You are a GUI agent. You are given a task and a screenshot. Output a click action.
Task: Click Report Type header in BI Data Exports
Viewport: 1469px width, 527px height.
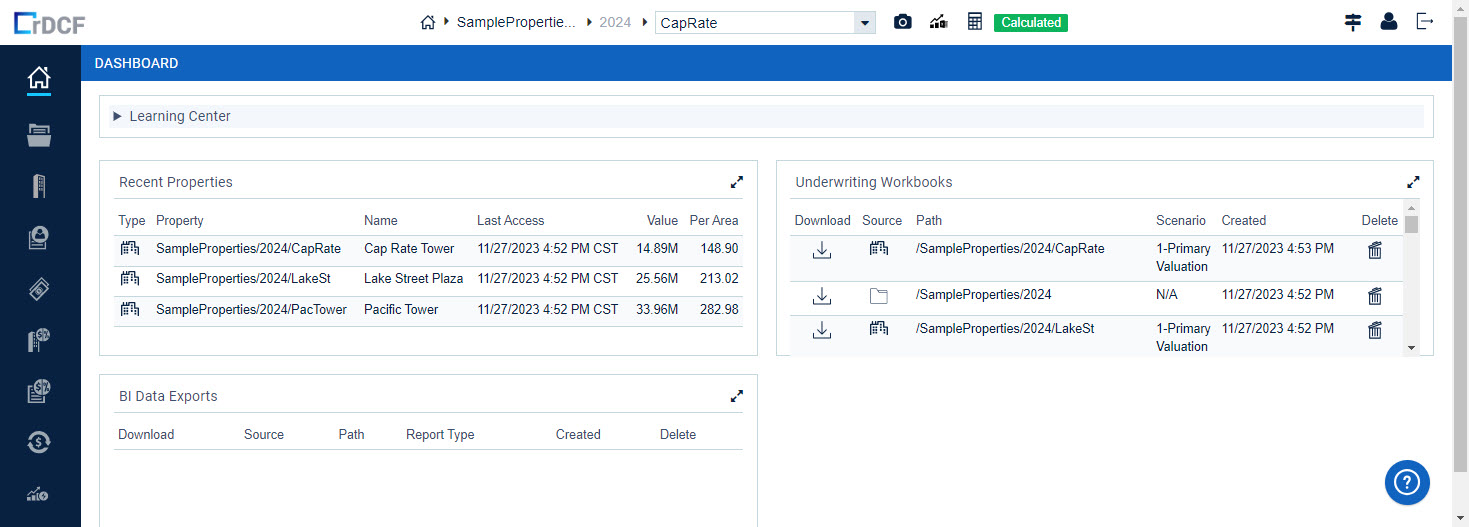click(440, 435)
